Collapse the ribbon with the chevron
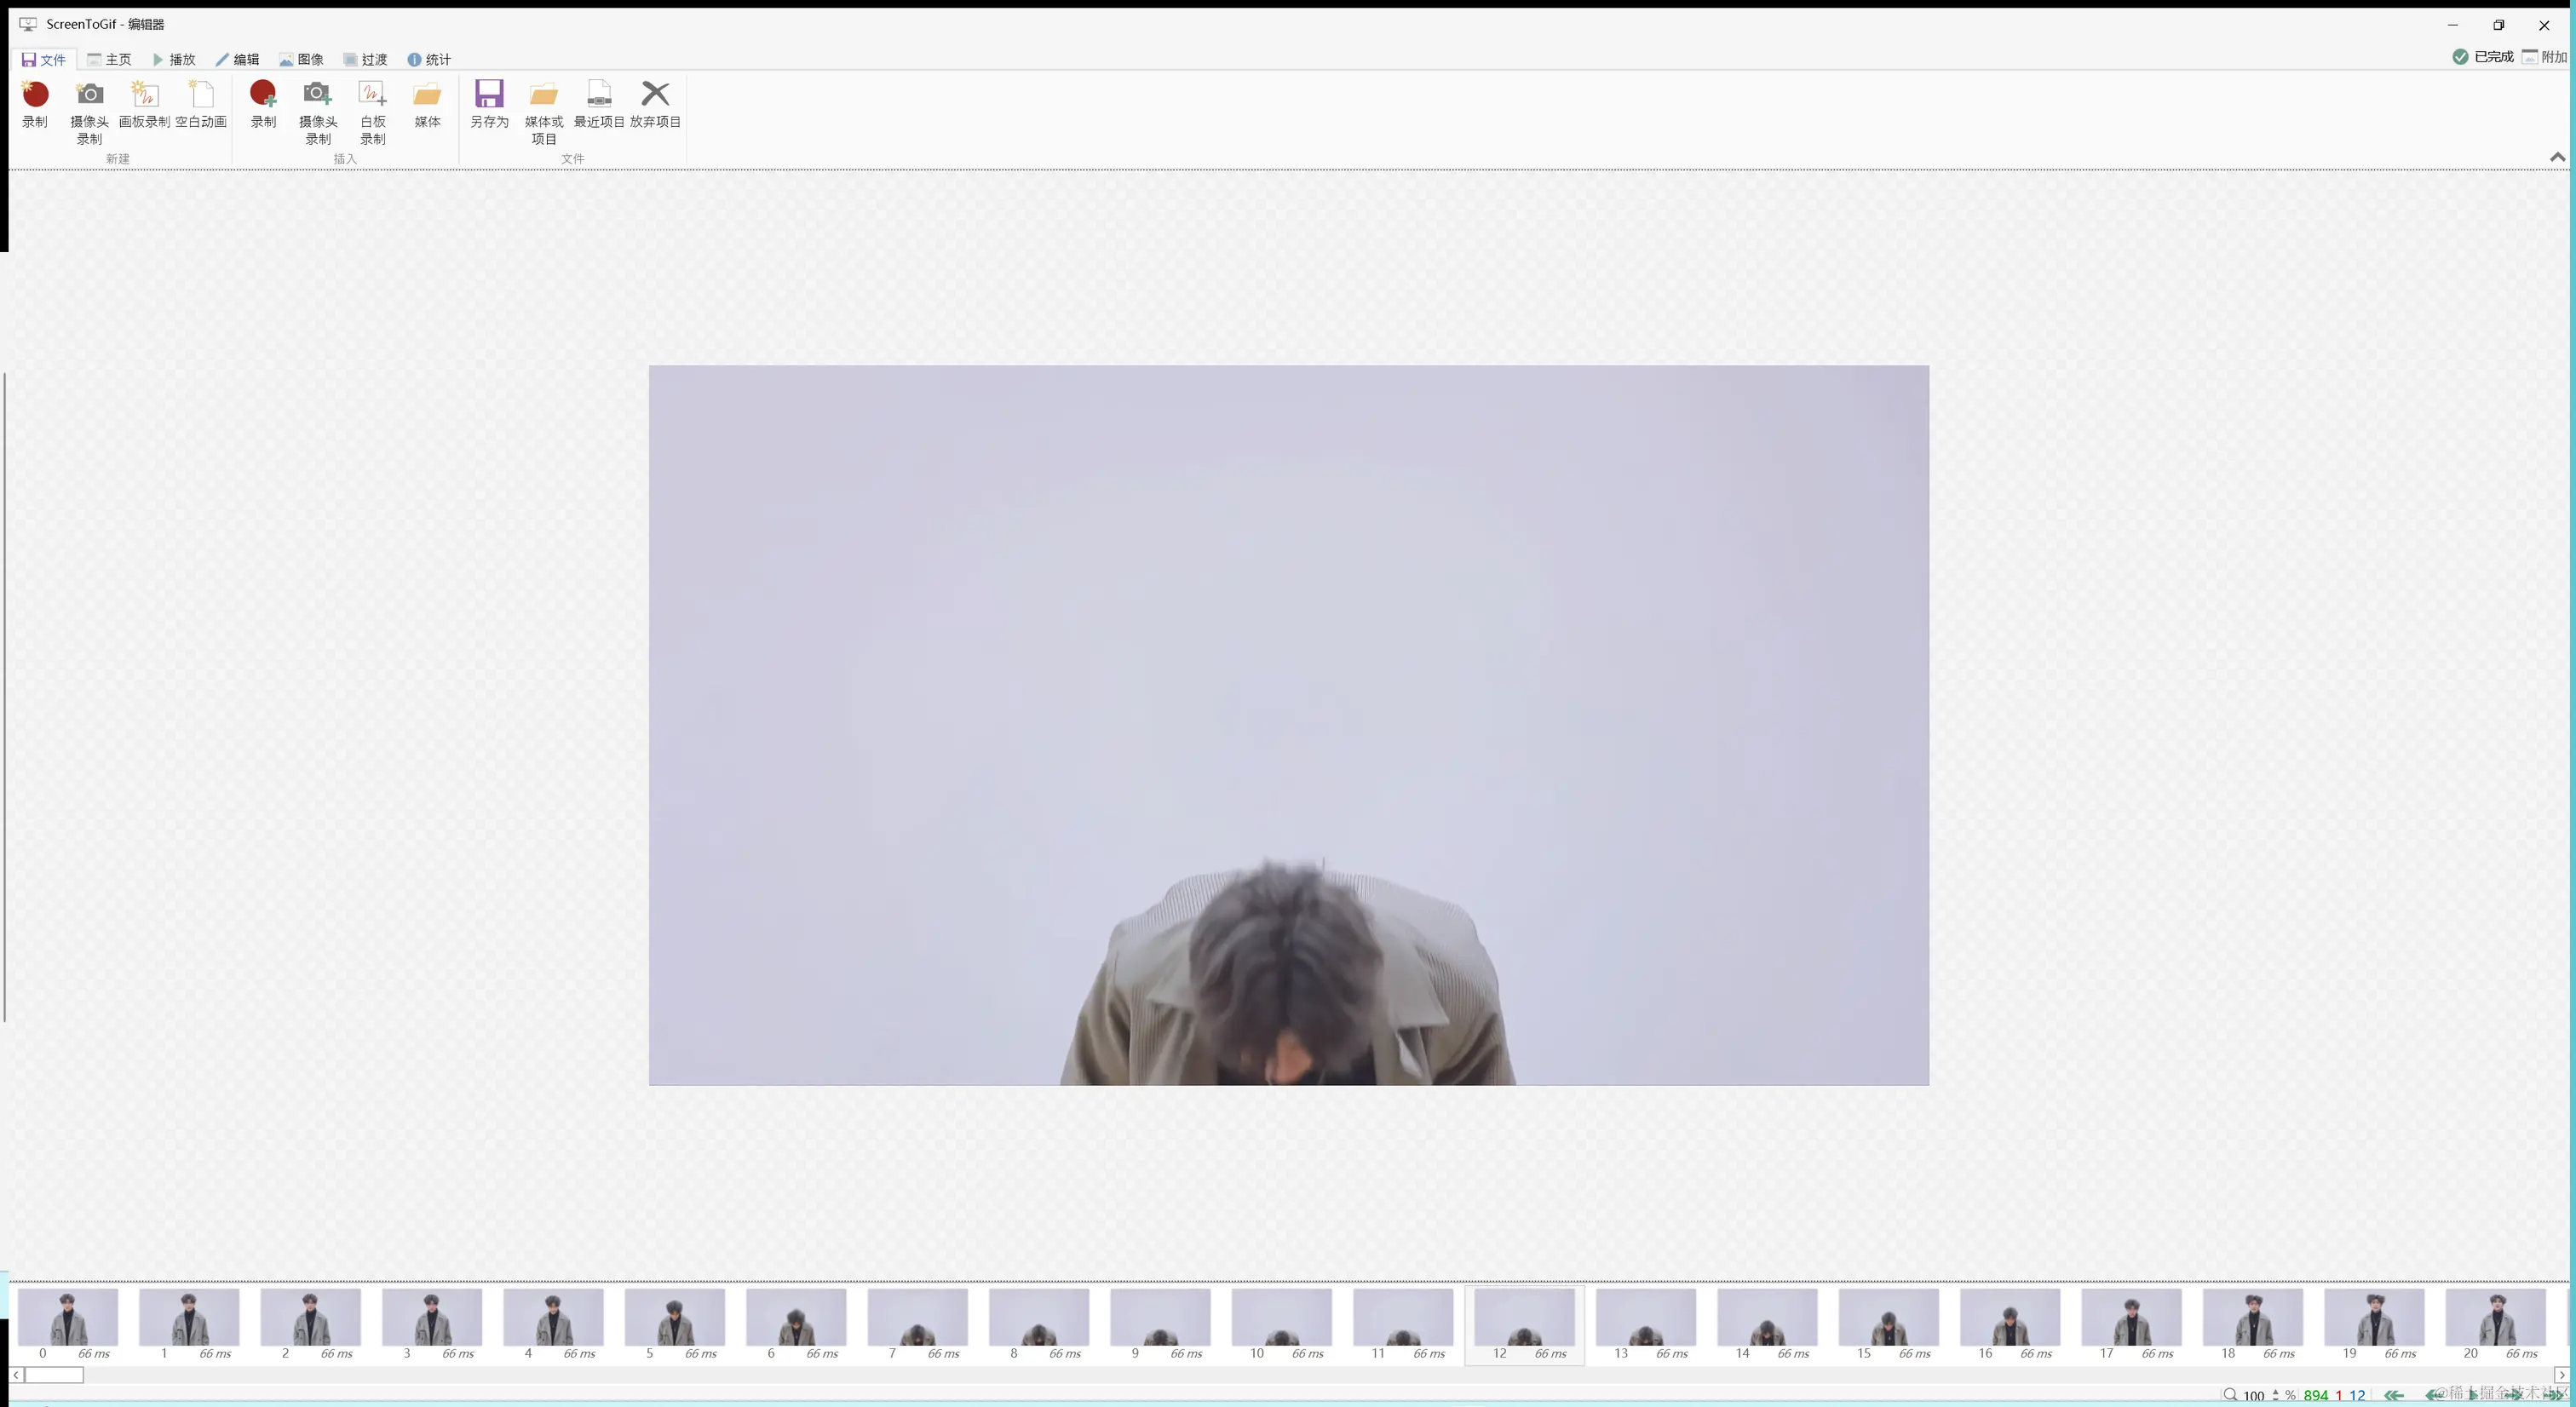2576x1407 pixels. [2557, 157]
